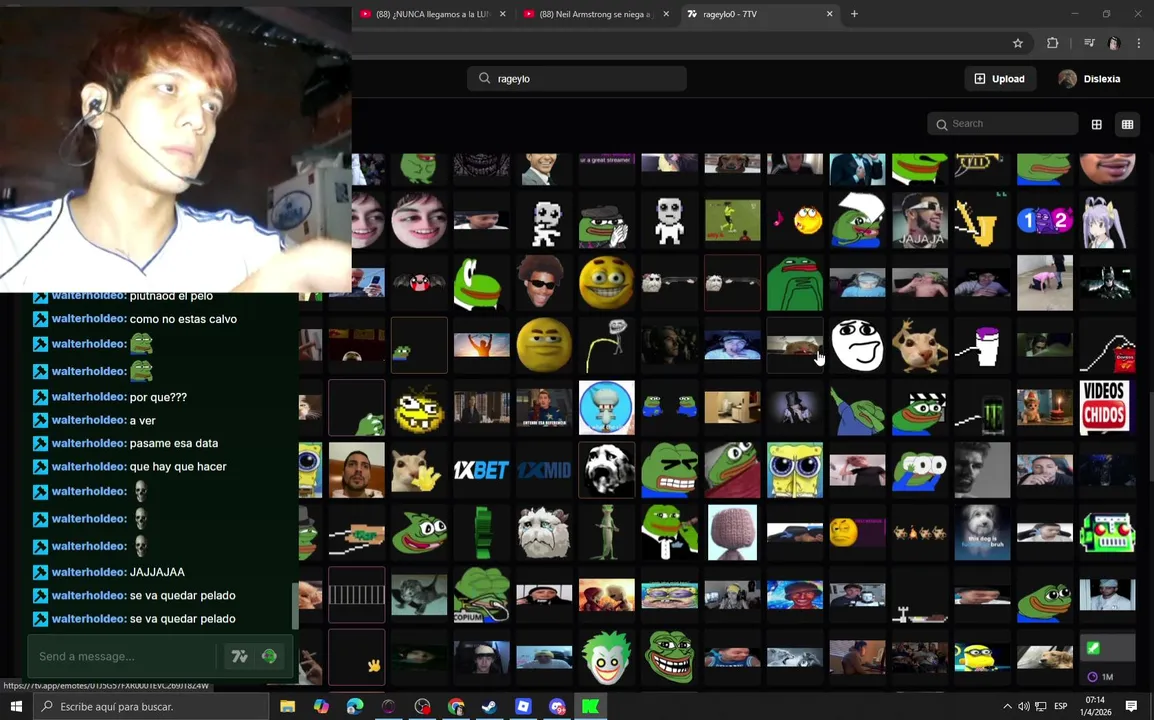1154x720 pixels.
Task: Click the chat message 'JAJJAJAA'
Action: [157, 572]
